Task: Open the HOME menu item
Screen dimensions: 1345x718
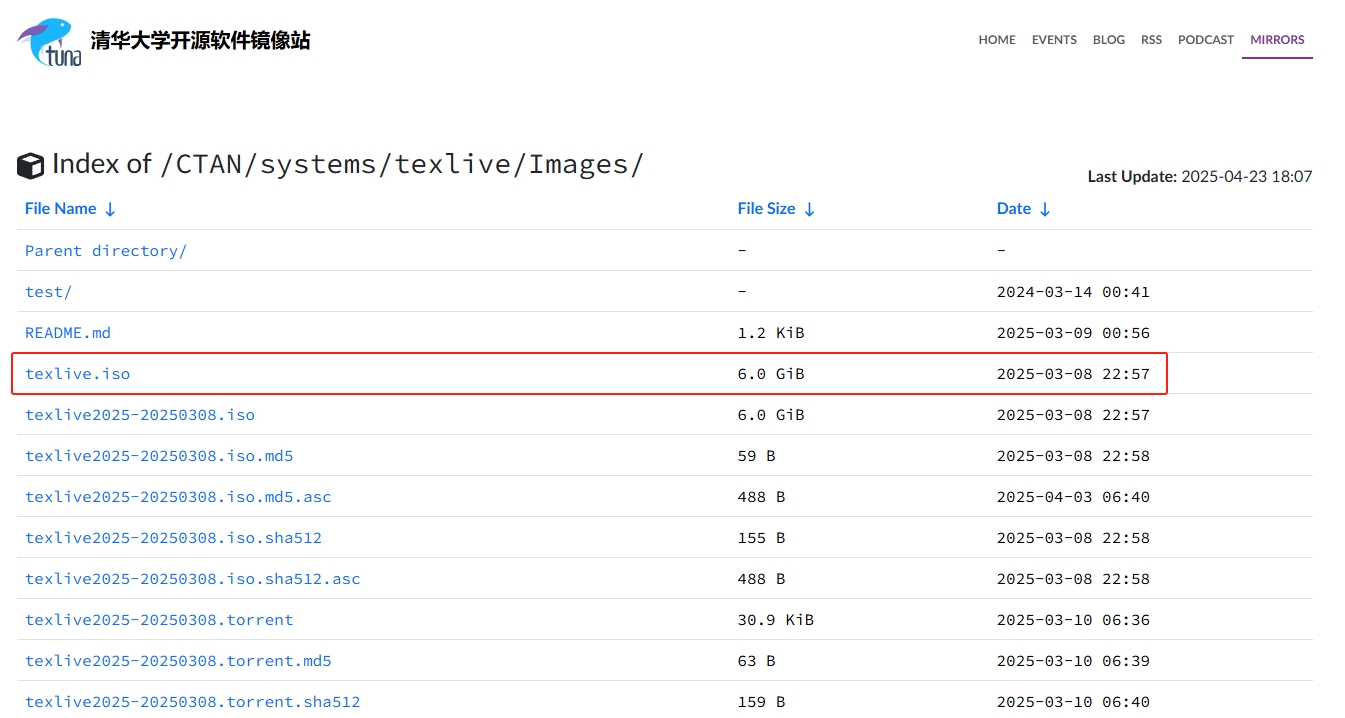Action: click(x=996, y=40)
